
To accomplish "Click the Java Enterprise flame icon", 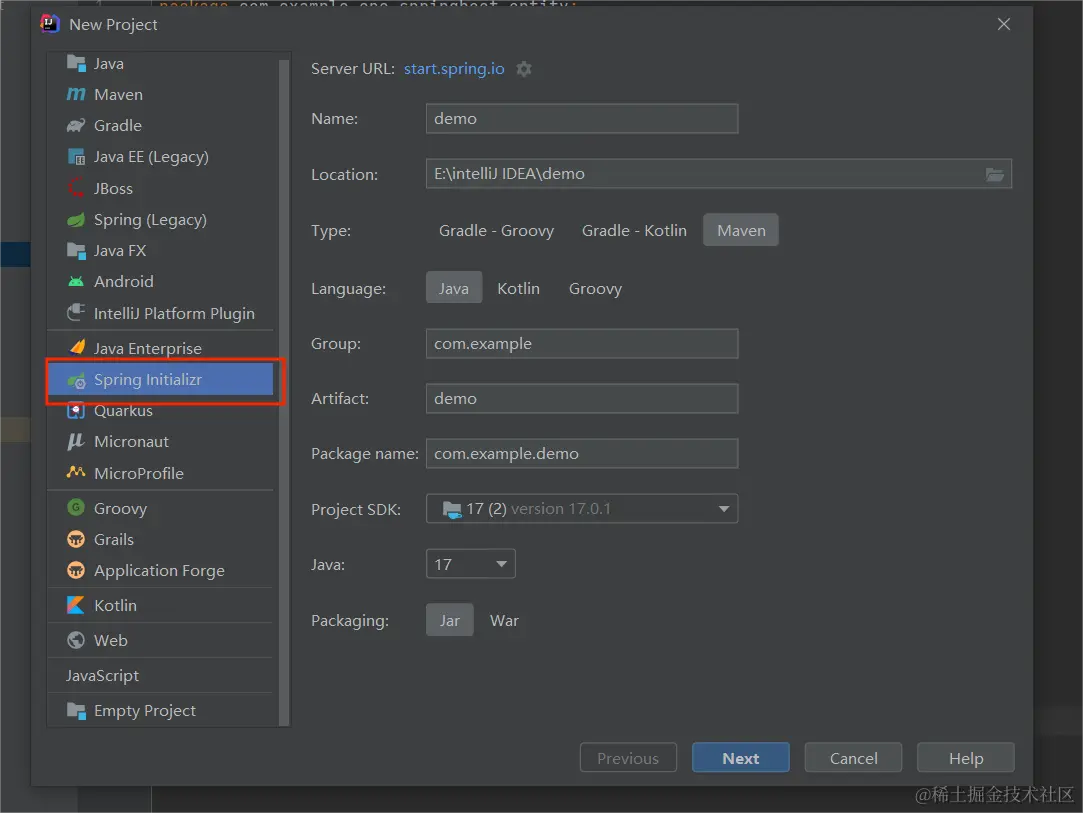I will coord(77,347).
